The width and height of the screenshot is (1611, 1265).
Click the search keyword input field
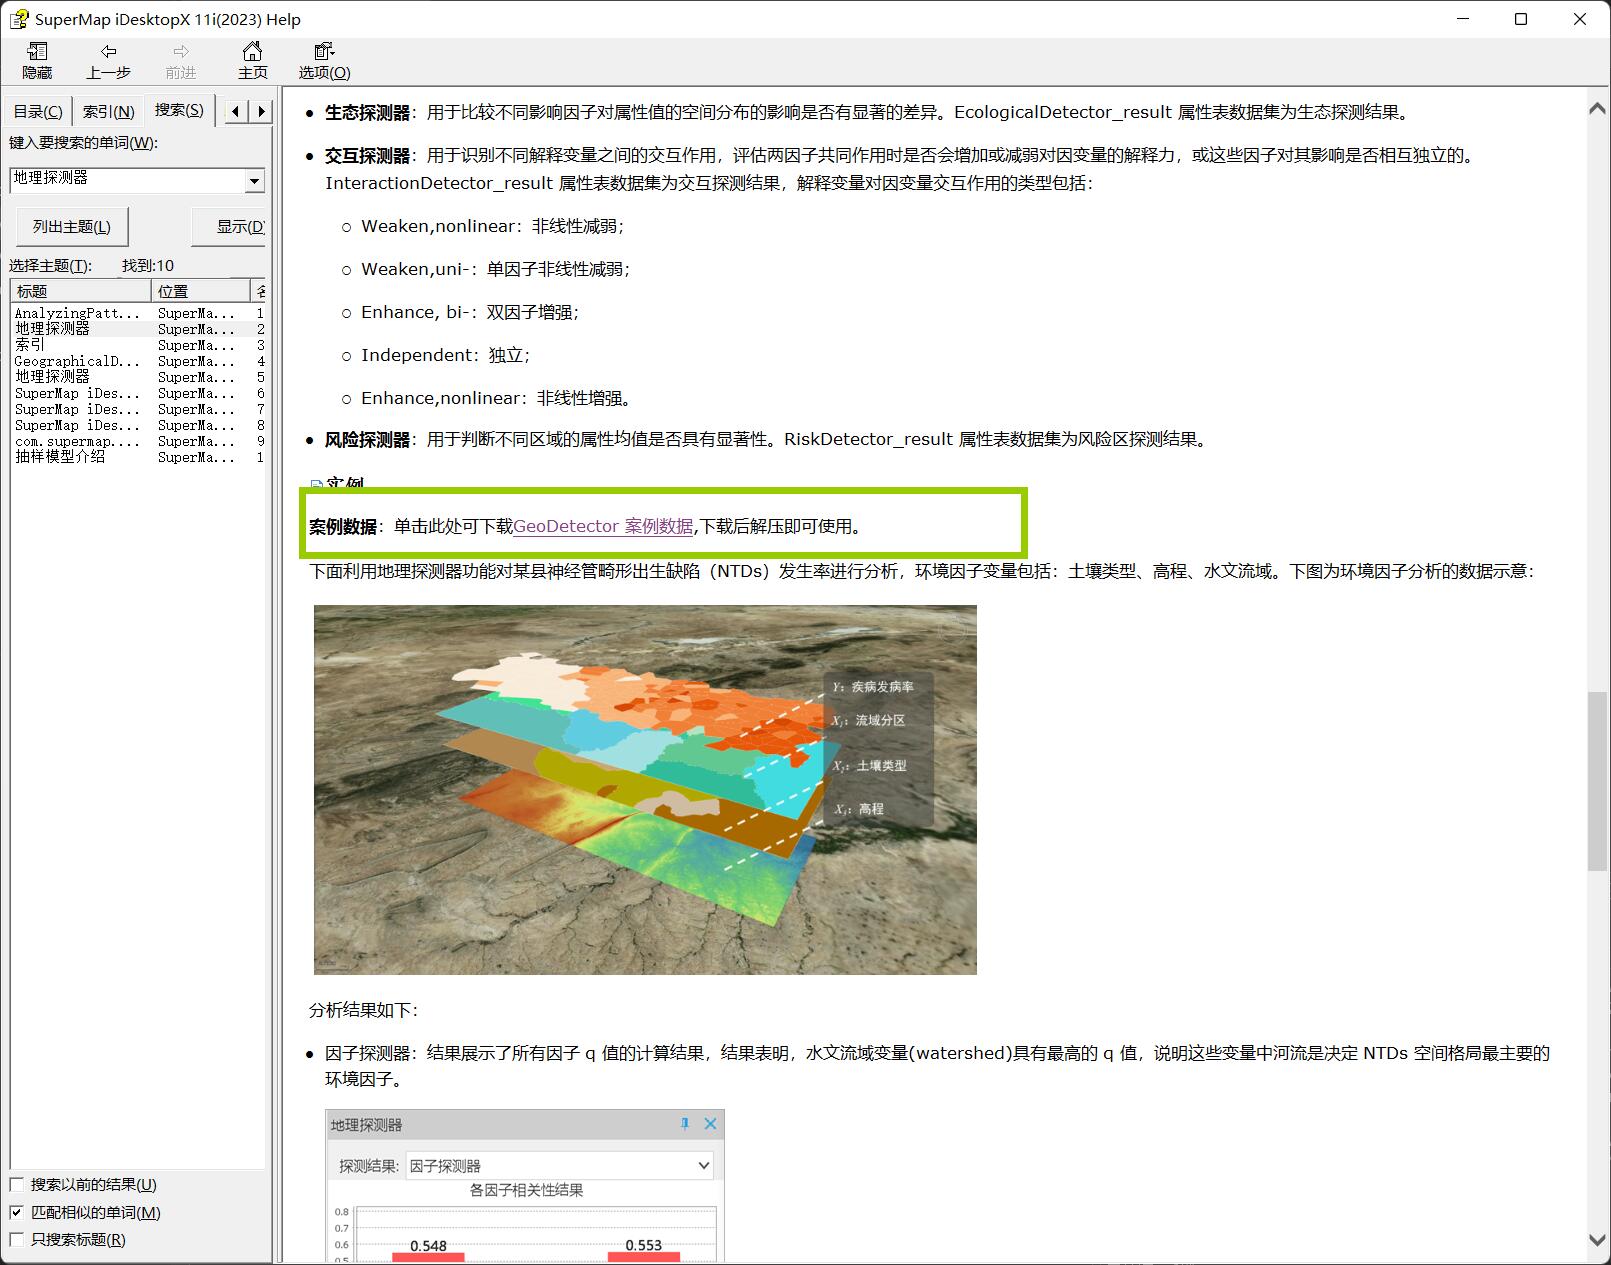tap(128, 180)
